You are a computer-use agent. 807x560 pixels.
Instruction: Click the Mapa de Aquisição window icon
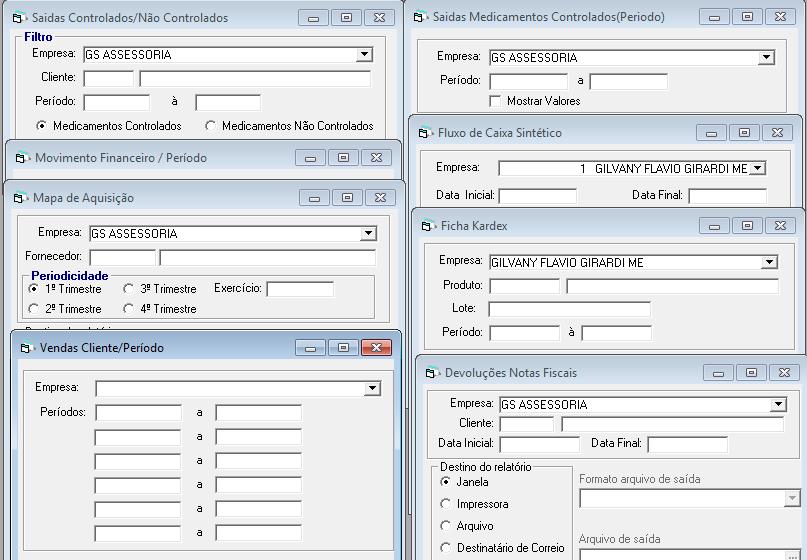click(19, 198)
